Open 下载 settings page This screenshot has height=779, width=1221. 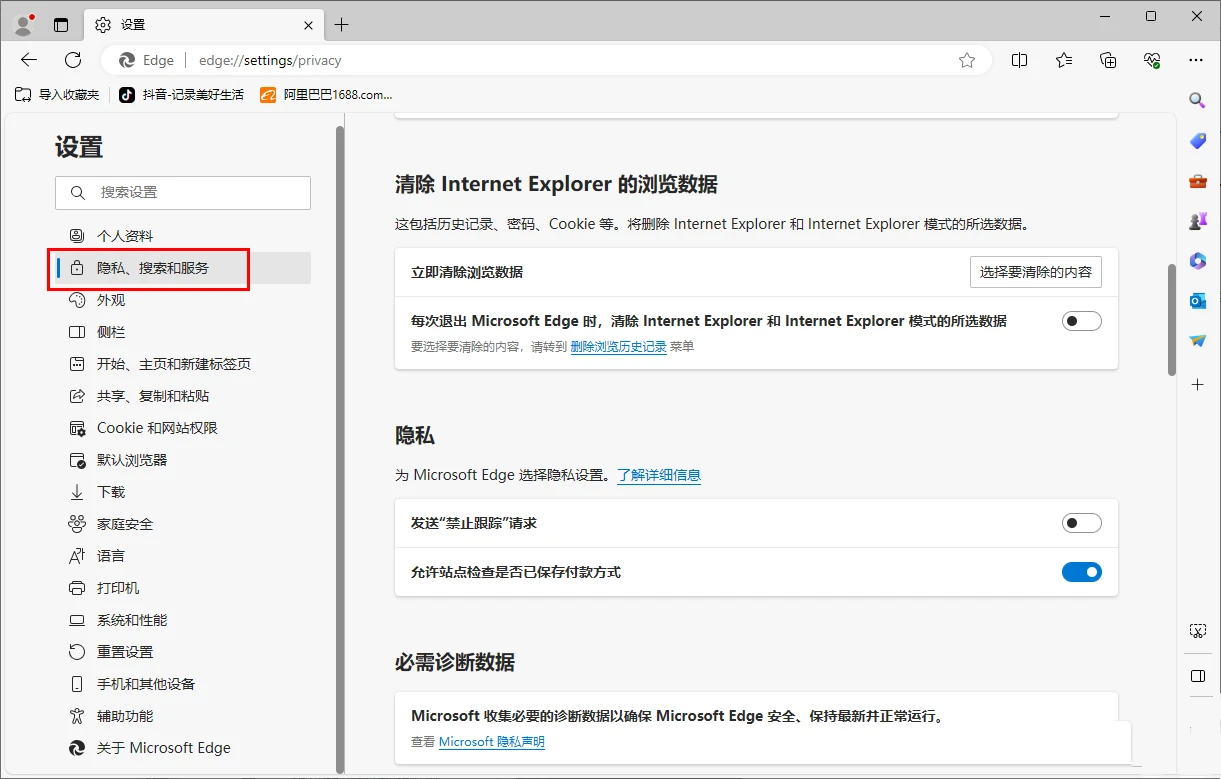pyautogui.click(x=183, y=492)
